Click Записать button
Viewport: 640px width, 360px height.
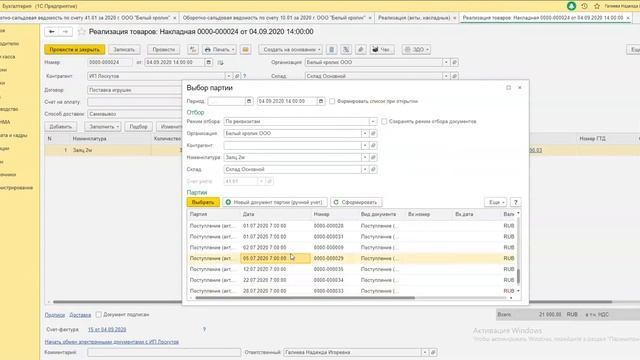(124, 49)
